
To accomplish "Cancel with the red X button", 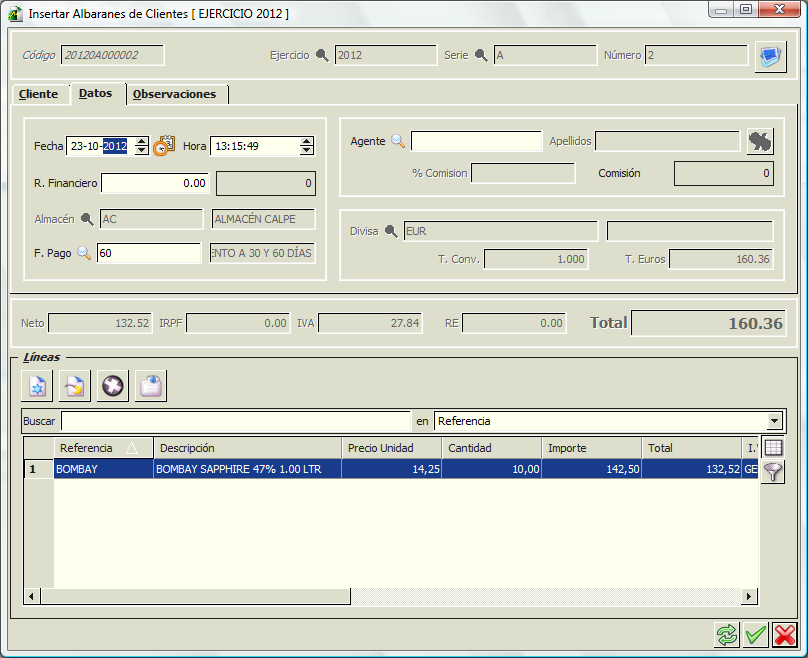I will (784, 635).
